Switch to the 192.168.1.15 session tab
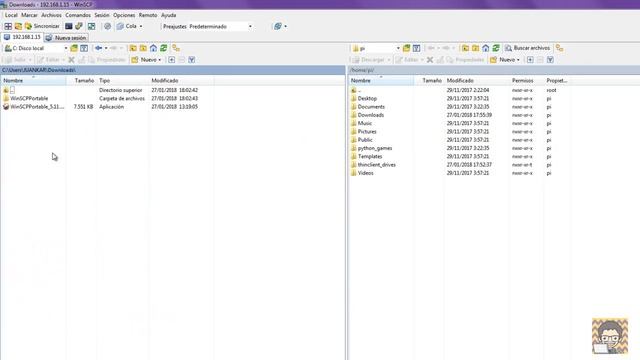640x360 pixels. pos(22,37)
